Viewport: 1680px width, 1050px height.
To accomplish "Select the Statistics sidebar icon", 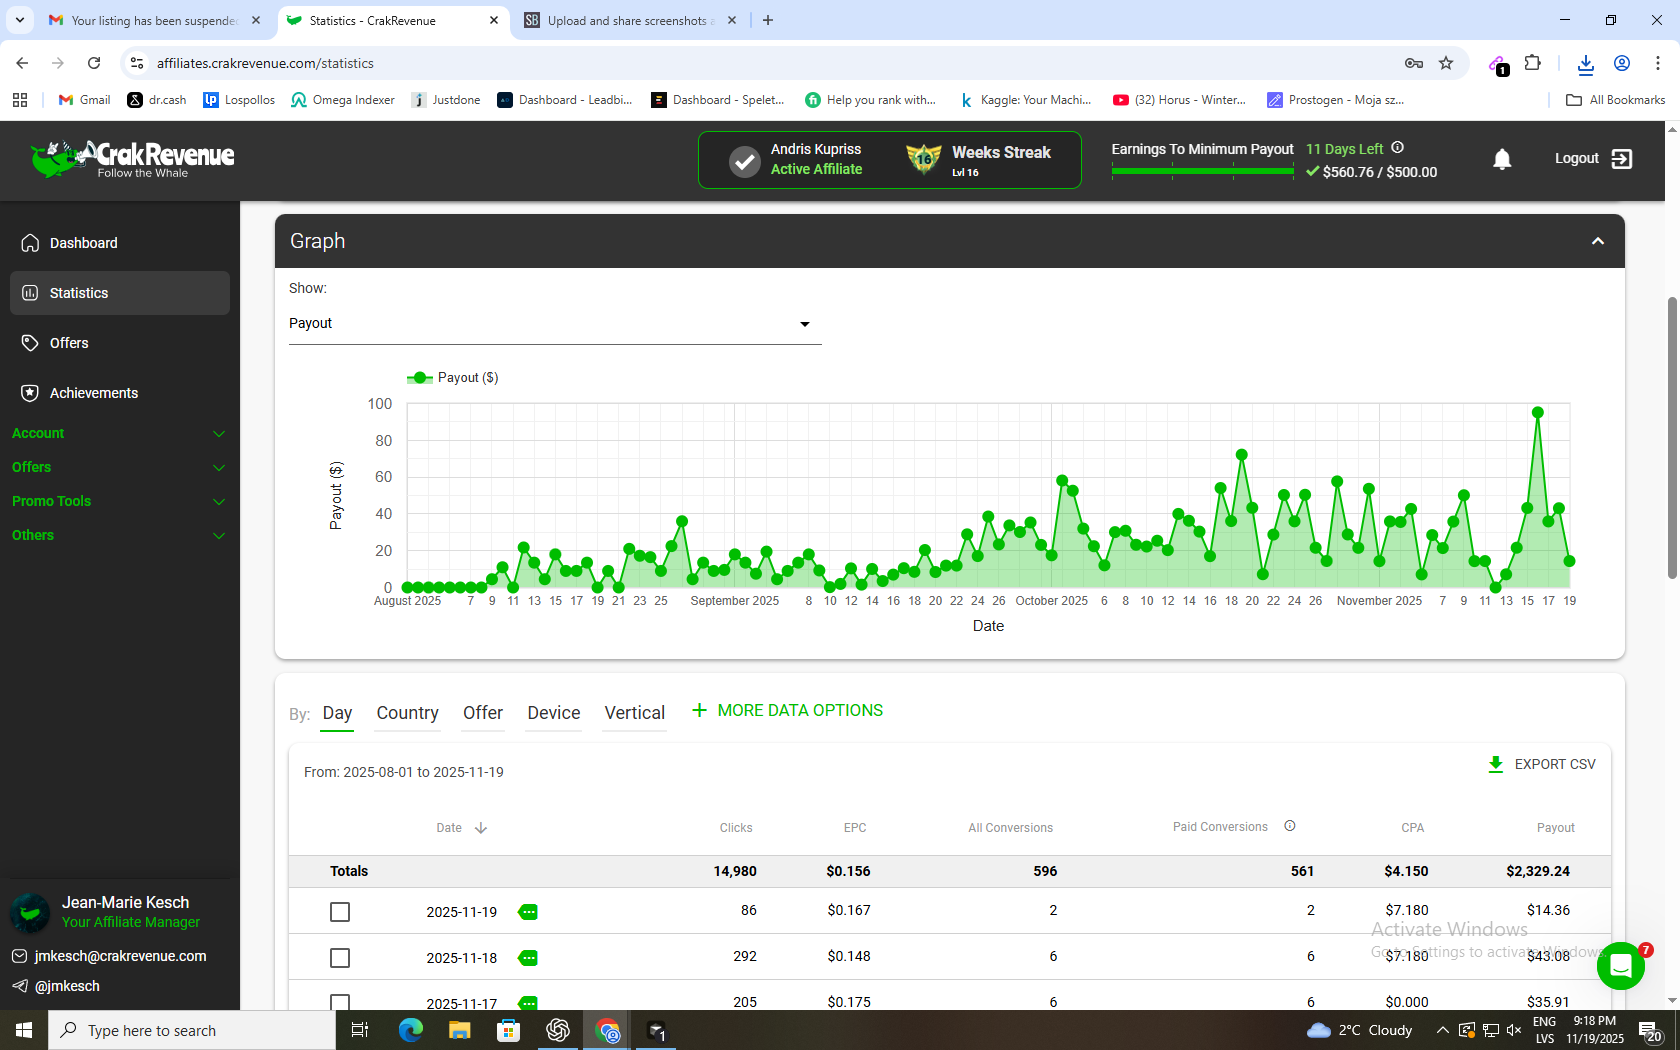I will tap(30, 293).
